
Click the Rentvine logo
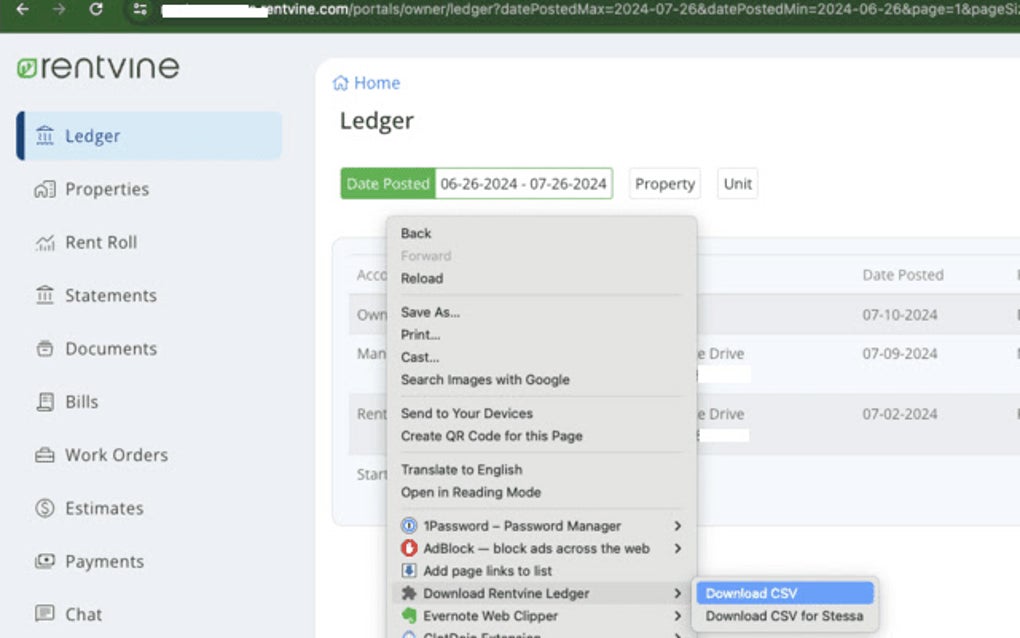coord(97,66)
